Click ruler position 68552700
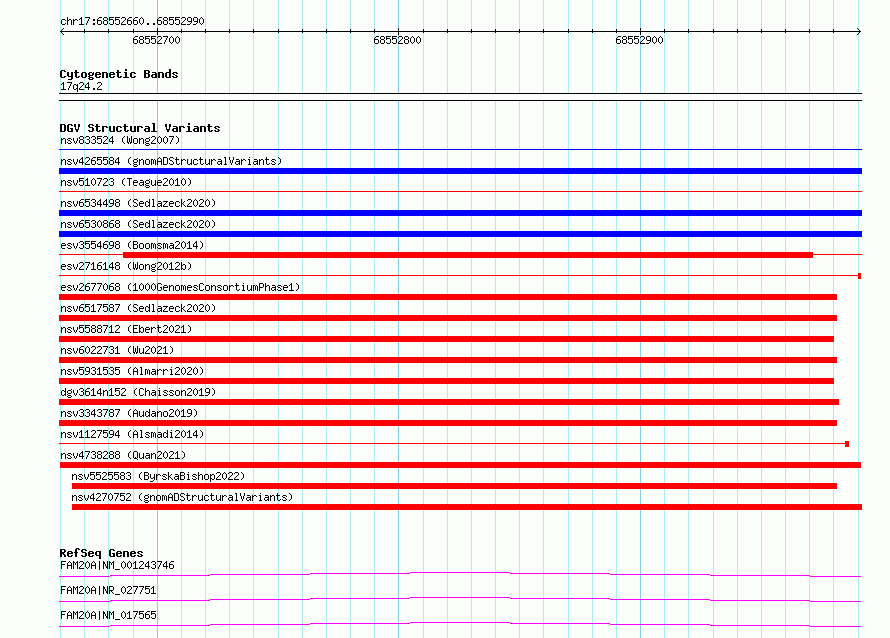890x638 pixels. (x=157, y=40)
